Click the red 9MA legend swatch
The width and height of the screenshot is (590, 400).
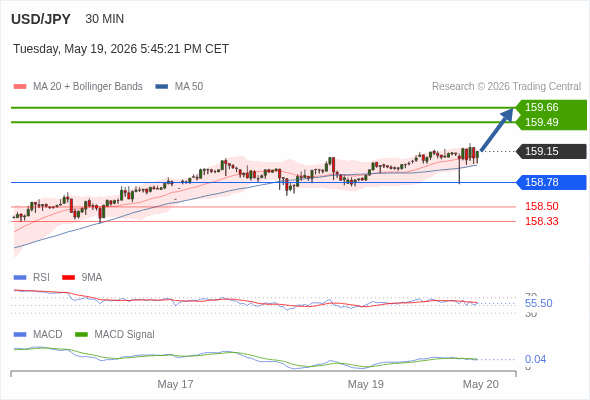tap(68, 278)
